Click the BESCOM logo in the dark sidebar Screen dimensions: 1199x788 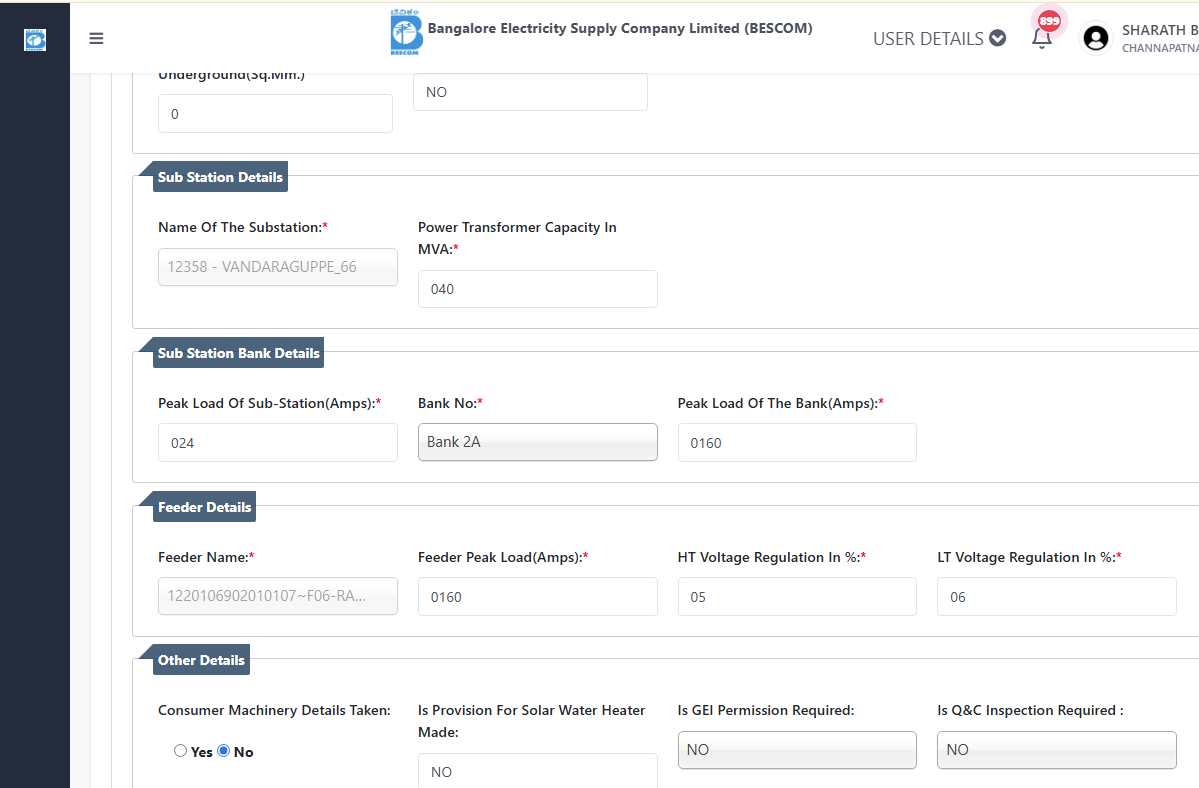(x=35, y=40)
